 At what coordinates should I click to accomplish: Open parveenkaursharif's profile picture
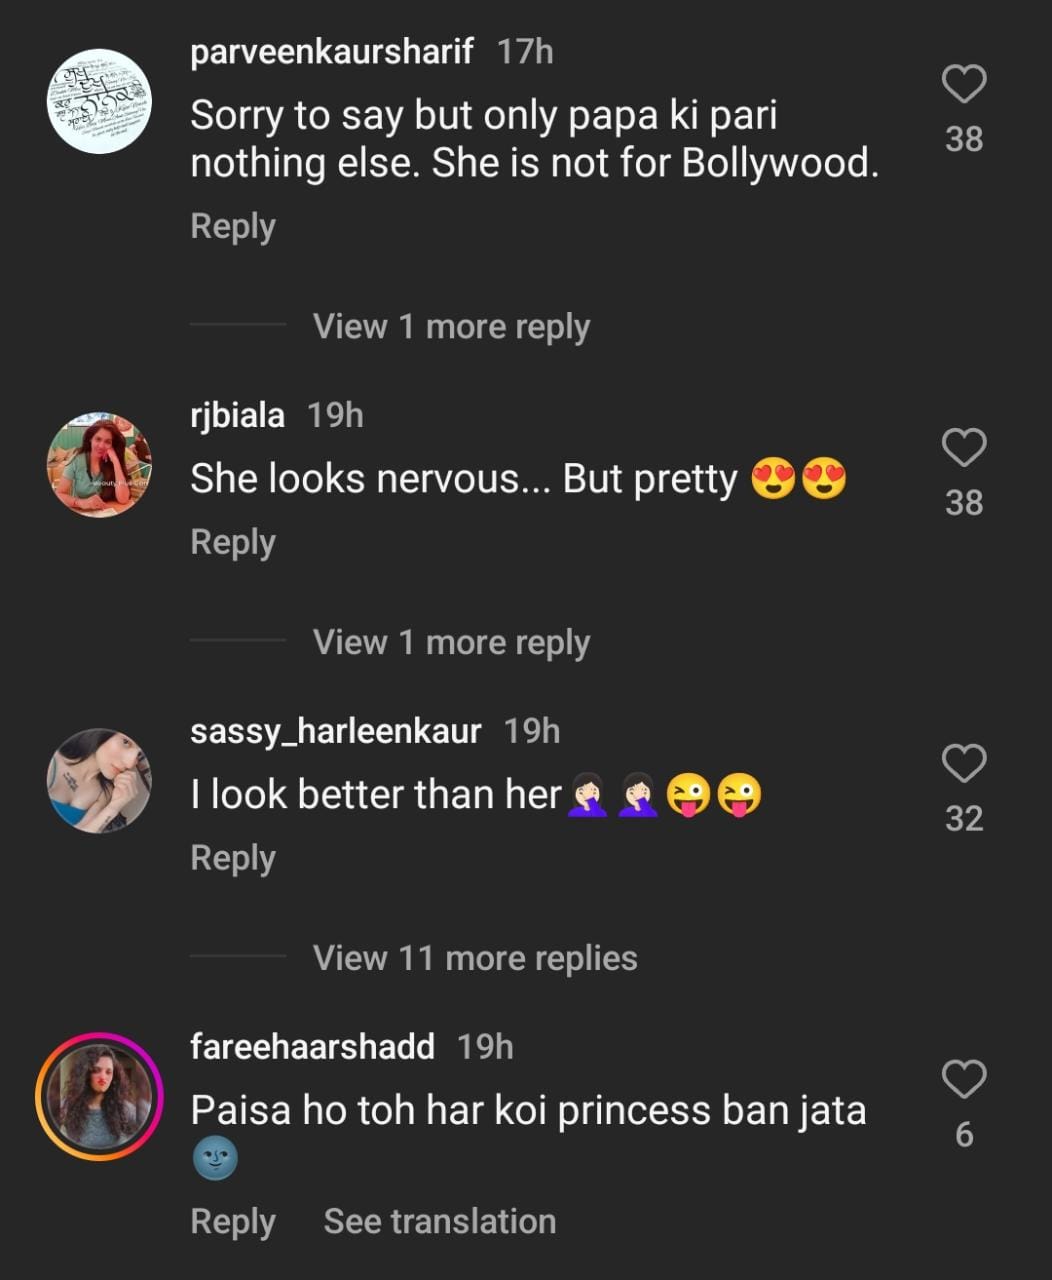point(99,101)
